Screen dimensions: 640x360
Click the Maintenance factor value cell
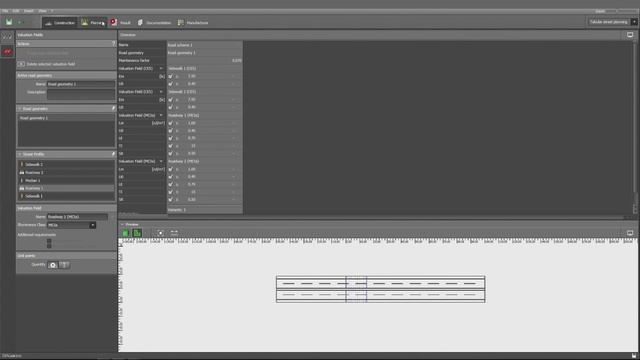click(204, 60)
